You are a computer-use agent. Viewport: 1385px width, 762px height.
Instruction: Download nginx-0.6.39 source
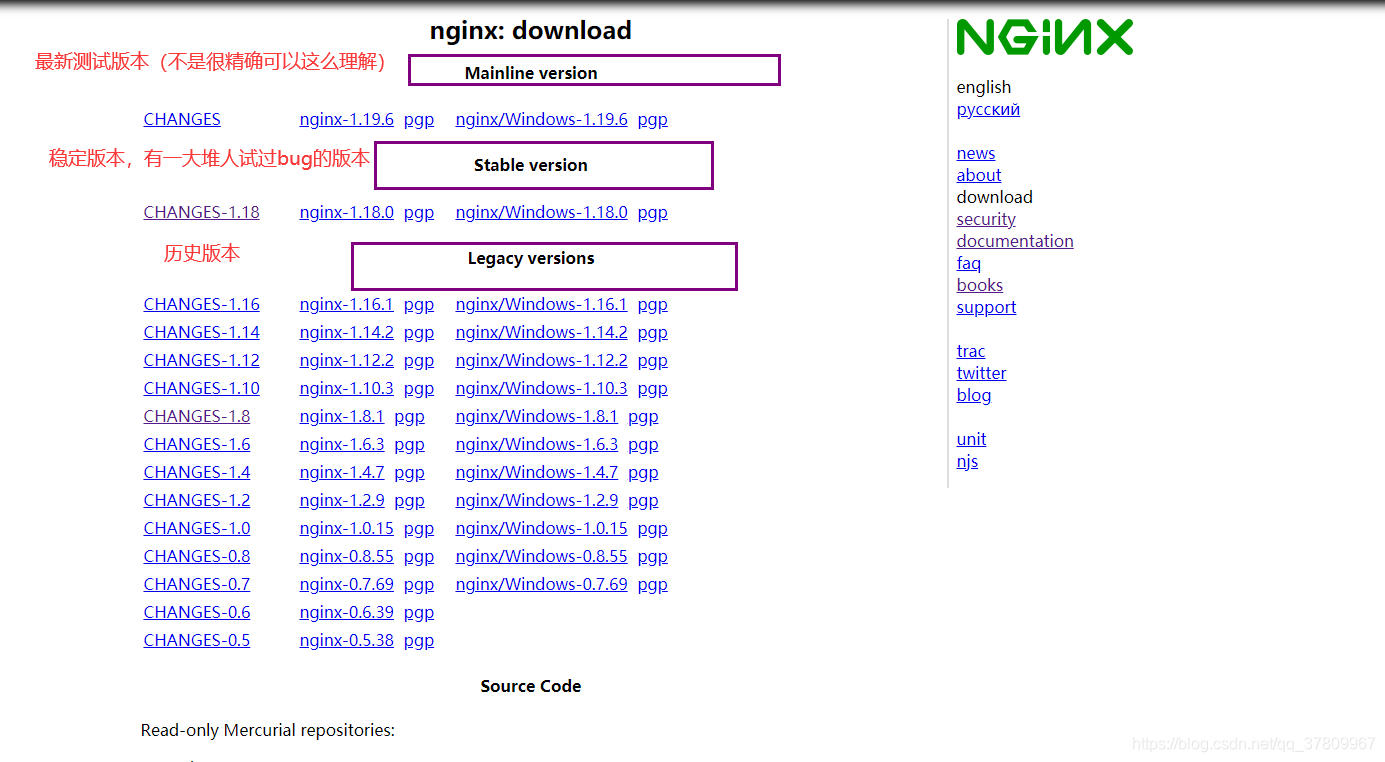[346, 612]
